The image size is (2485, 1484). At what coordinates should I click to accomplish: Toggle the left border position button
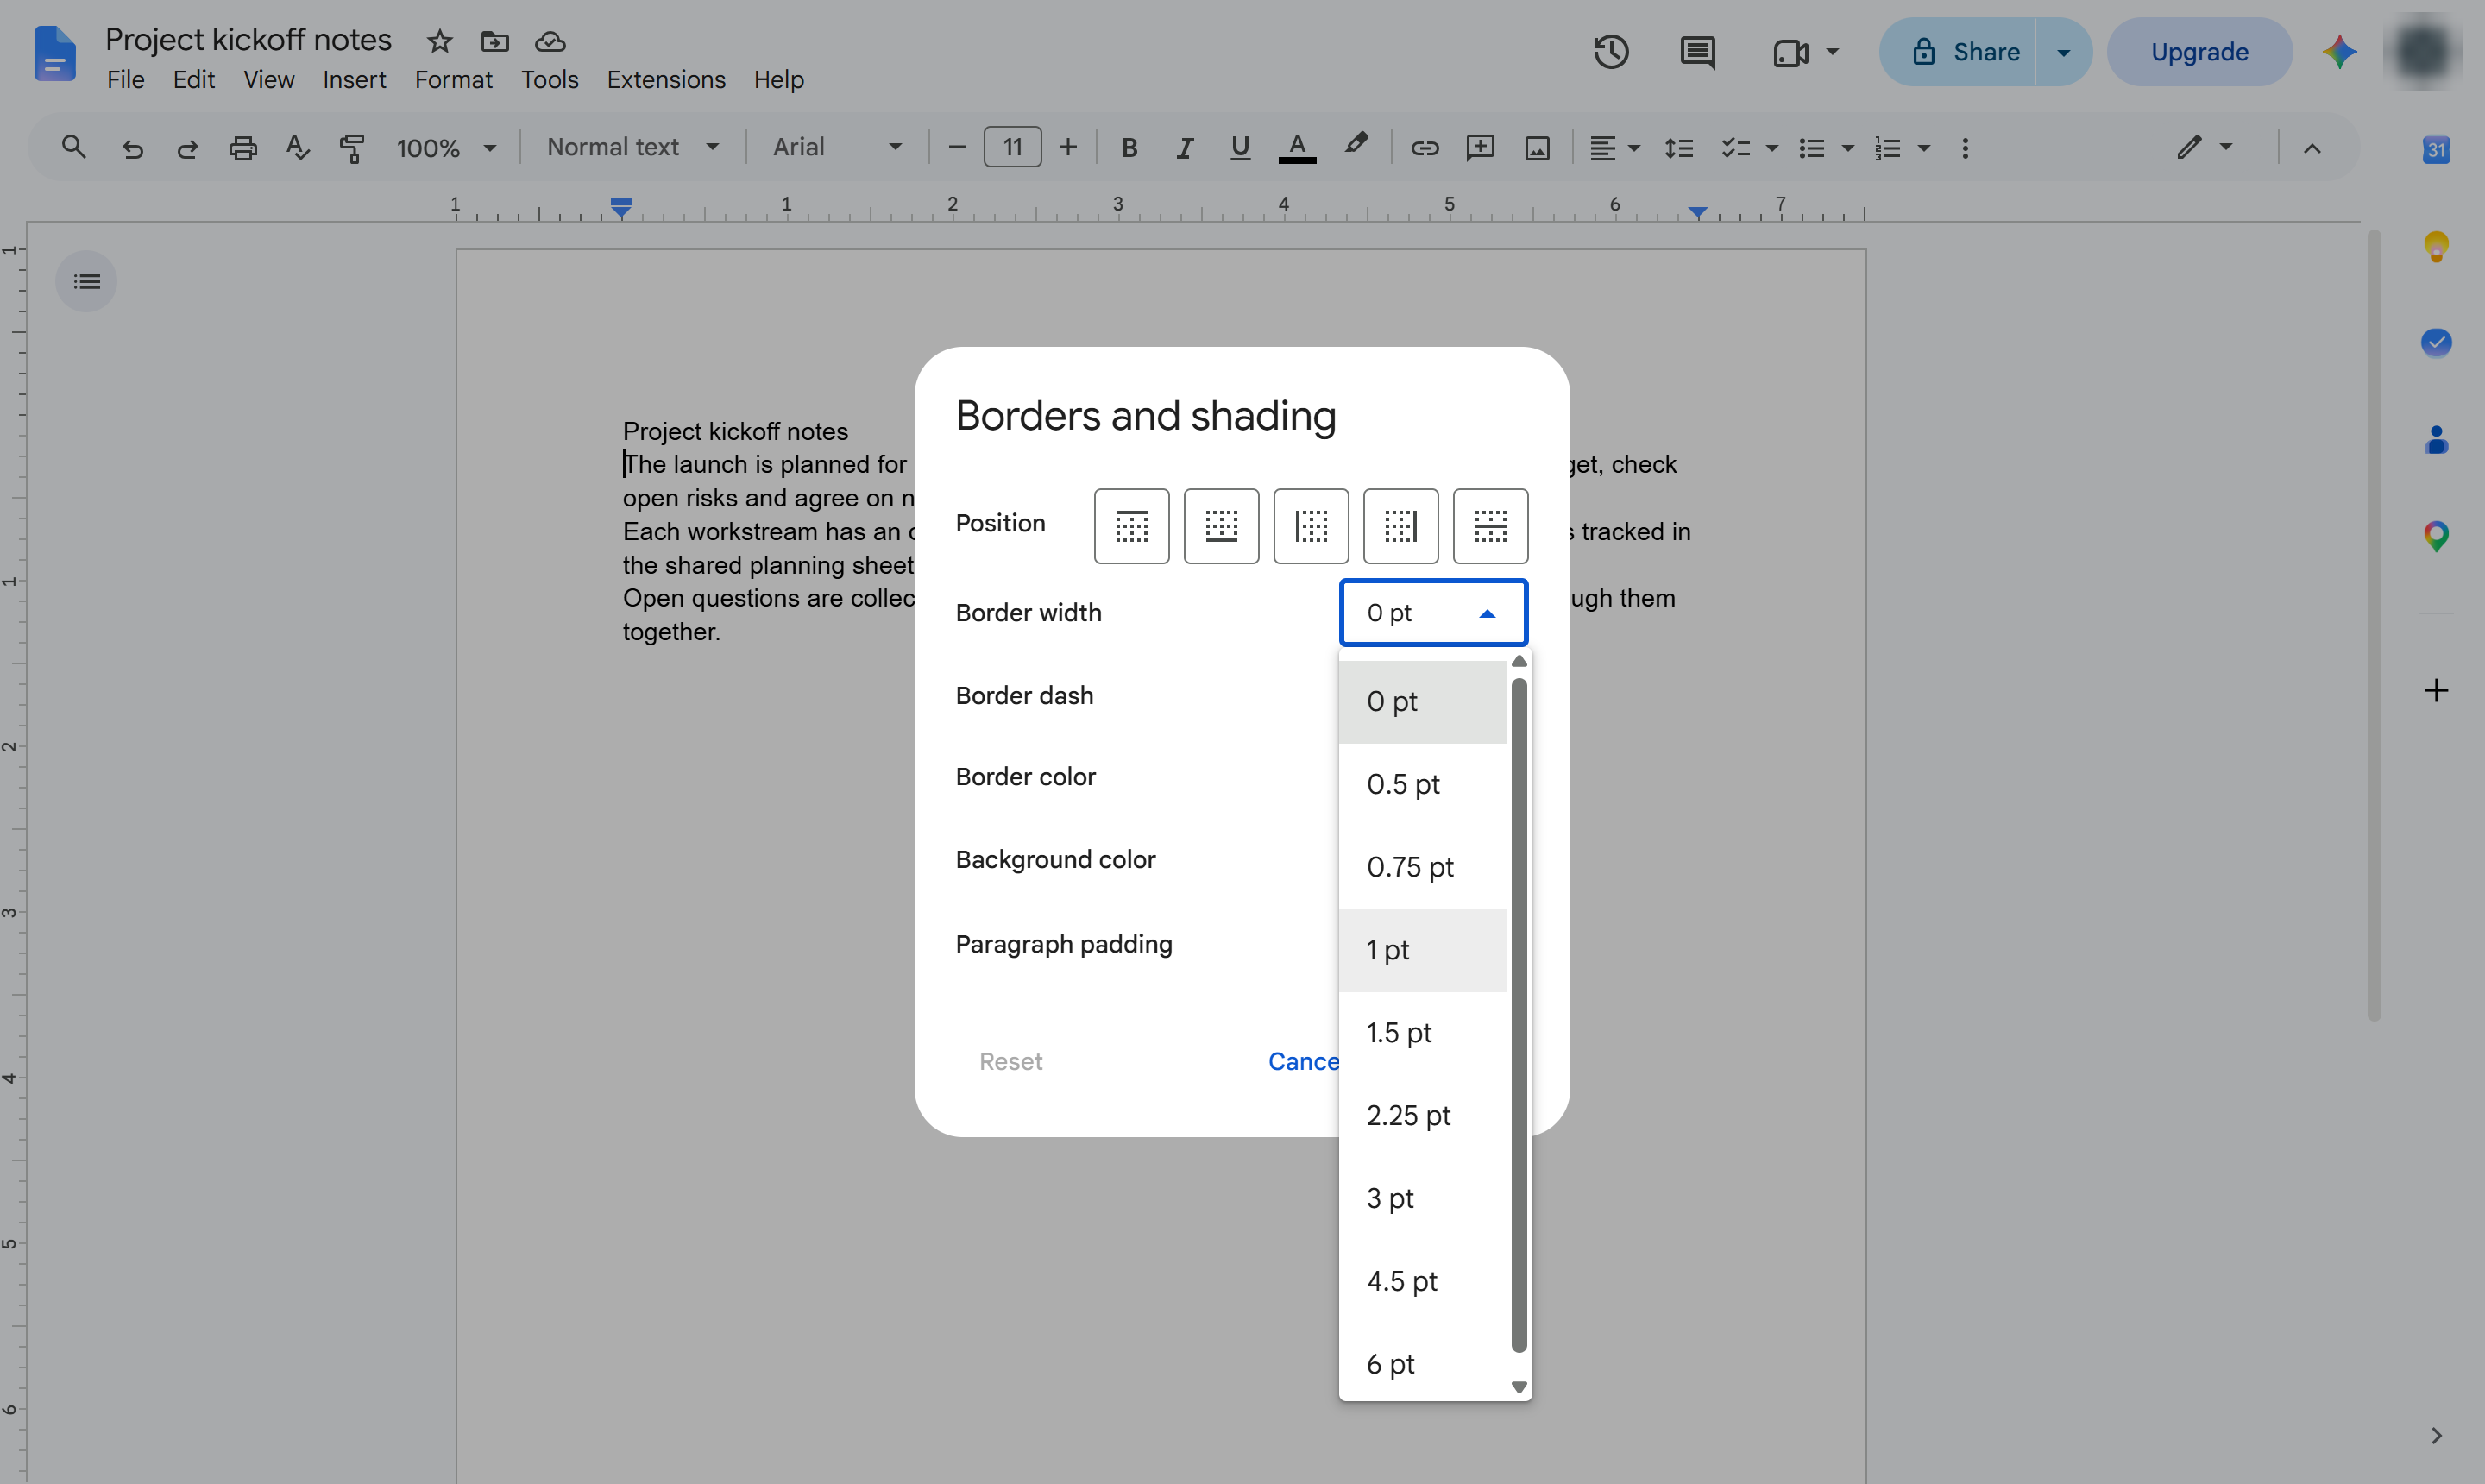(x=1311, y=526)
